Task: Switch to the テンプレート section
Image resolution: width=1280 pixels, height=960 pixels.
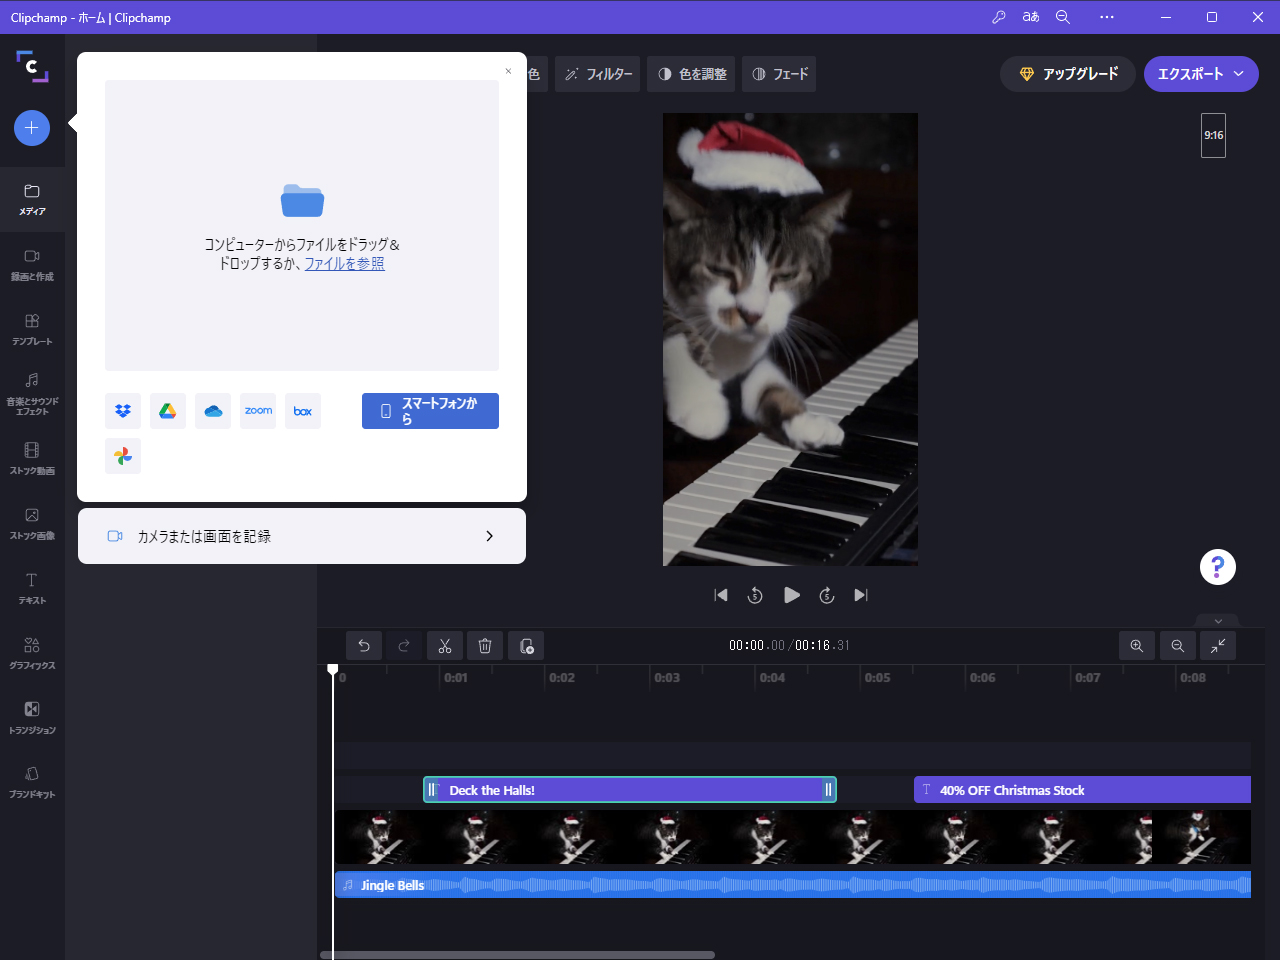Action: click(31, 328)
